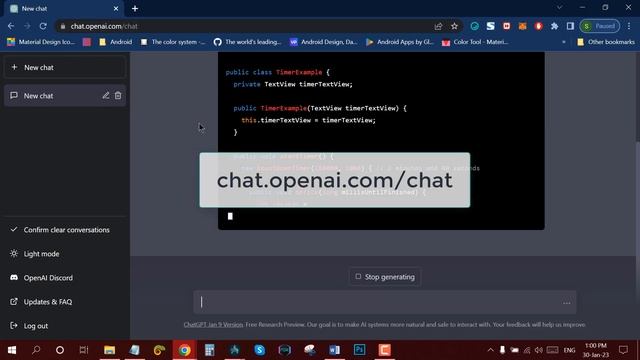Delete the New chat conversation with trash icon
Viewport: 640px width, 360px height.
point(118,96)
